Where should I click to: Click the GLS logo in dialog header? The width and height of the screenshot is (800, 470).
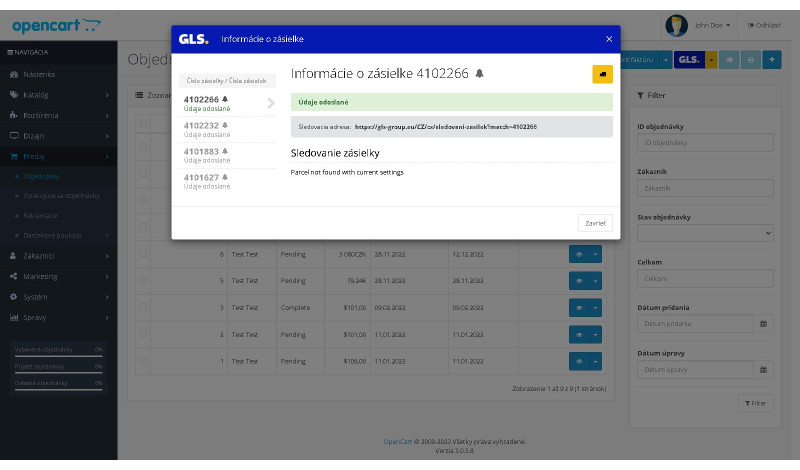click(x=193, y=39)
